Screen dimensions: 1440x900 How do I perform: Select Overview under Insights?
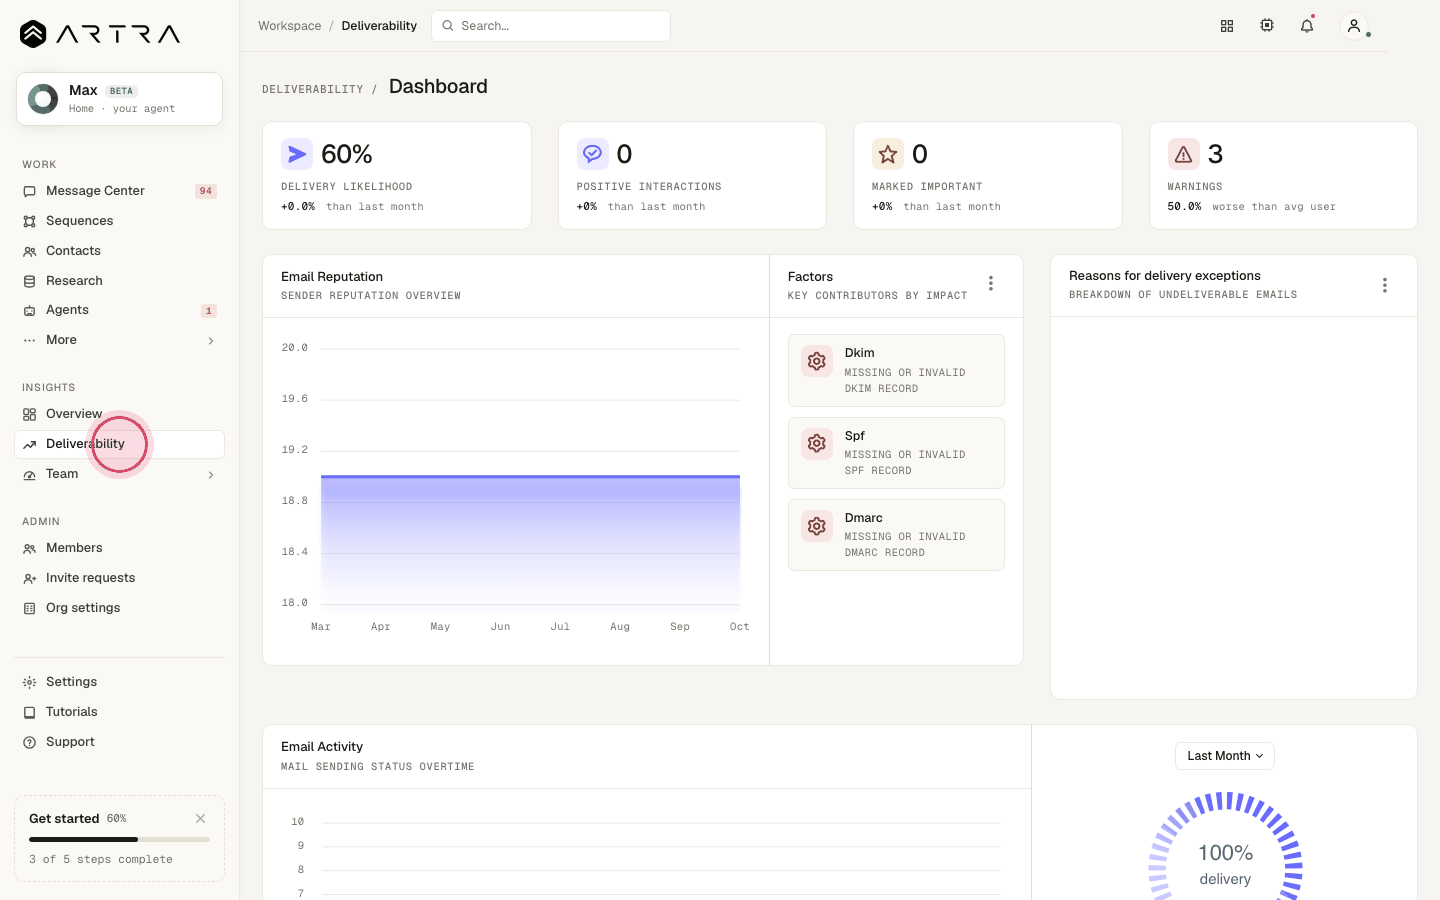(x=120, y=414)
